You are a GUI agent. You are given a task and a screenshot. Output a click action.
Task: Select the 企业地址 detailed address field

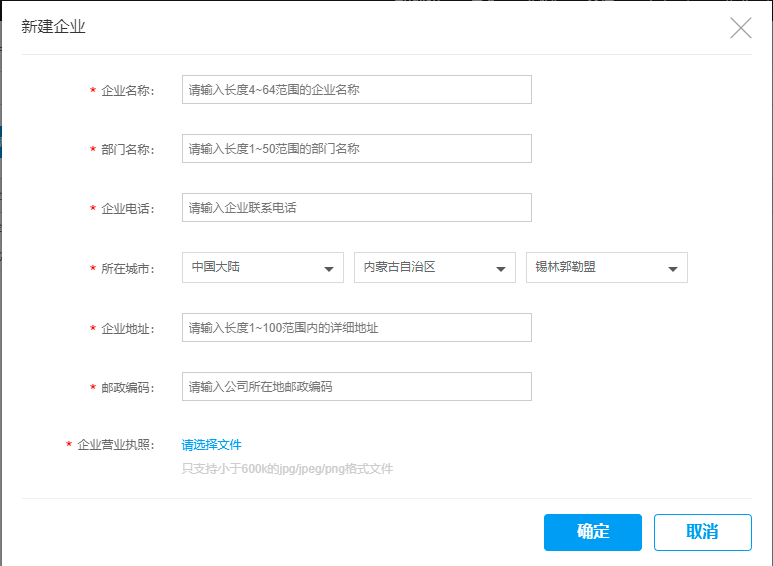(x=356, y=328)
